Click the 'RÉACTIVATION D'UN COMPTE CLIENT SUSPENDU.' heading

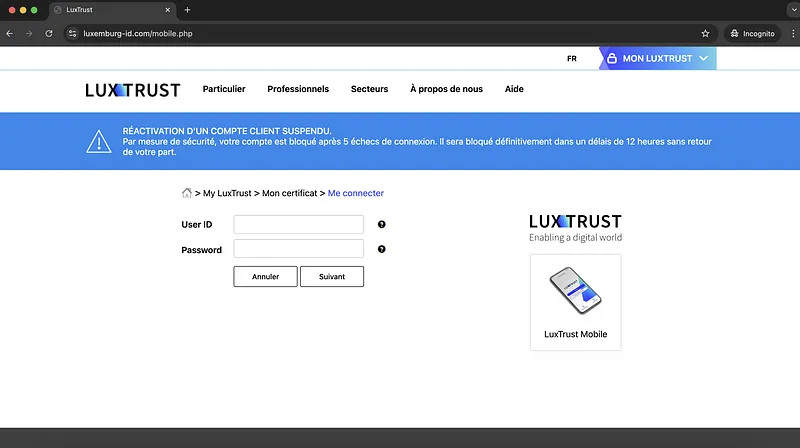(x=227, y=131)
